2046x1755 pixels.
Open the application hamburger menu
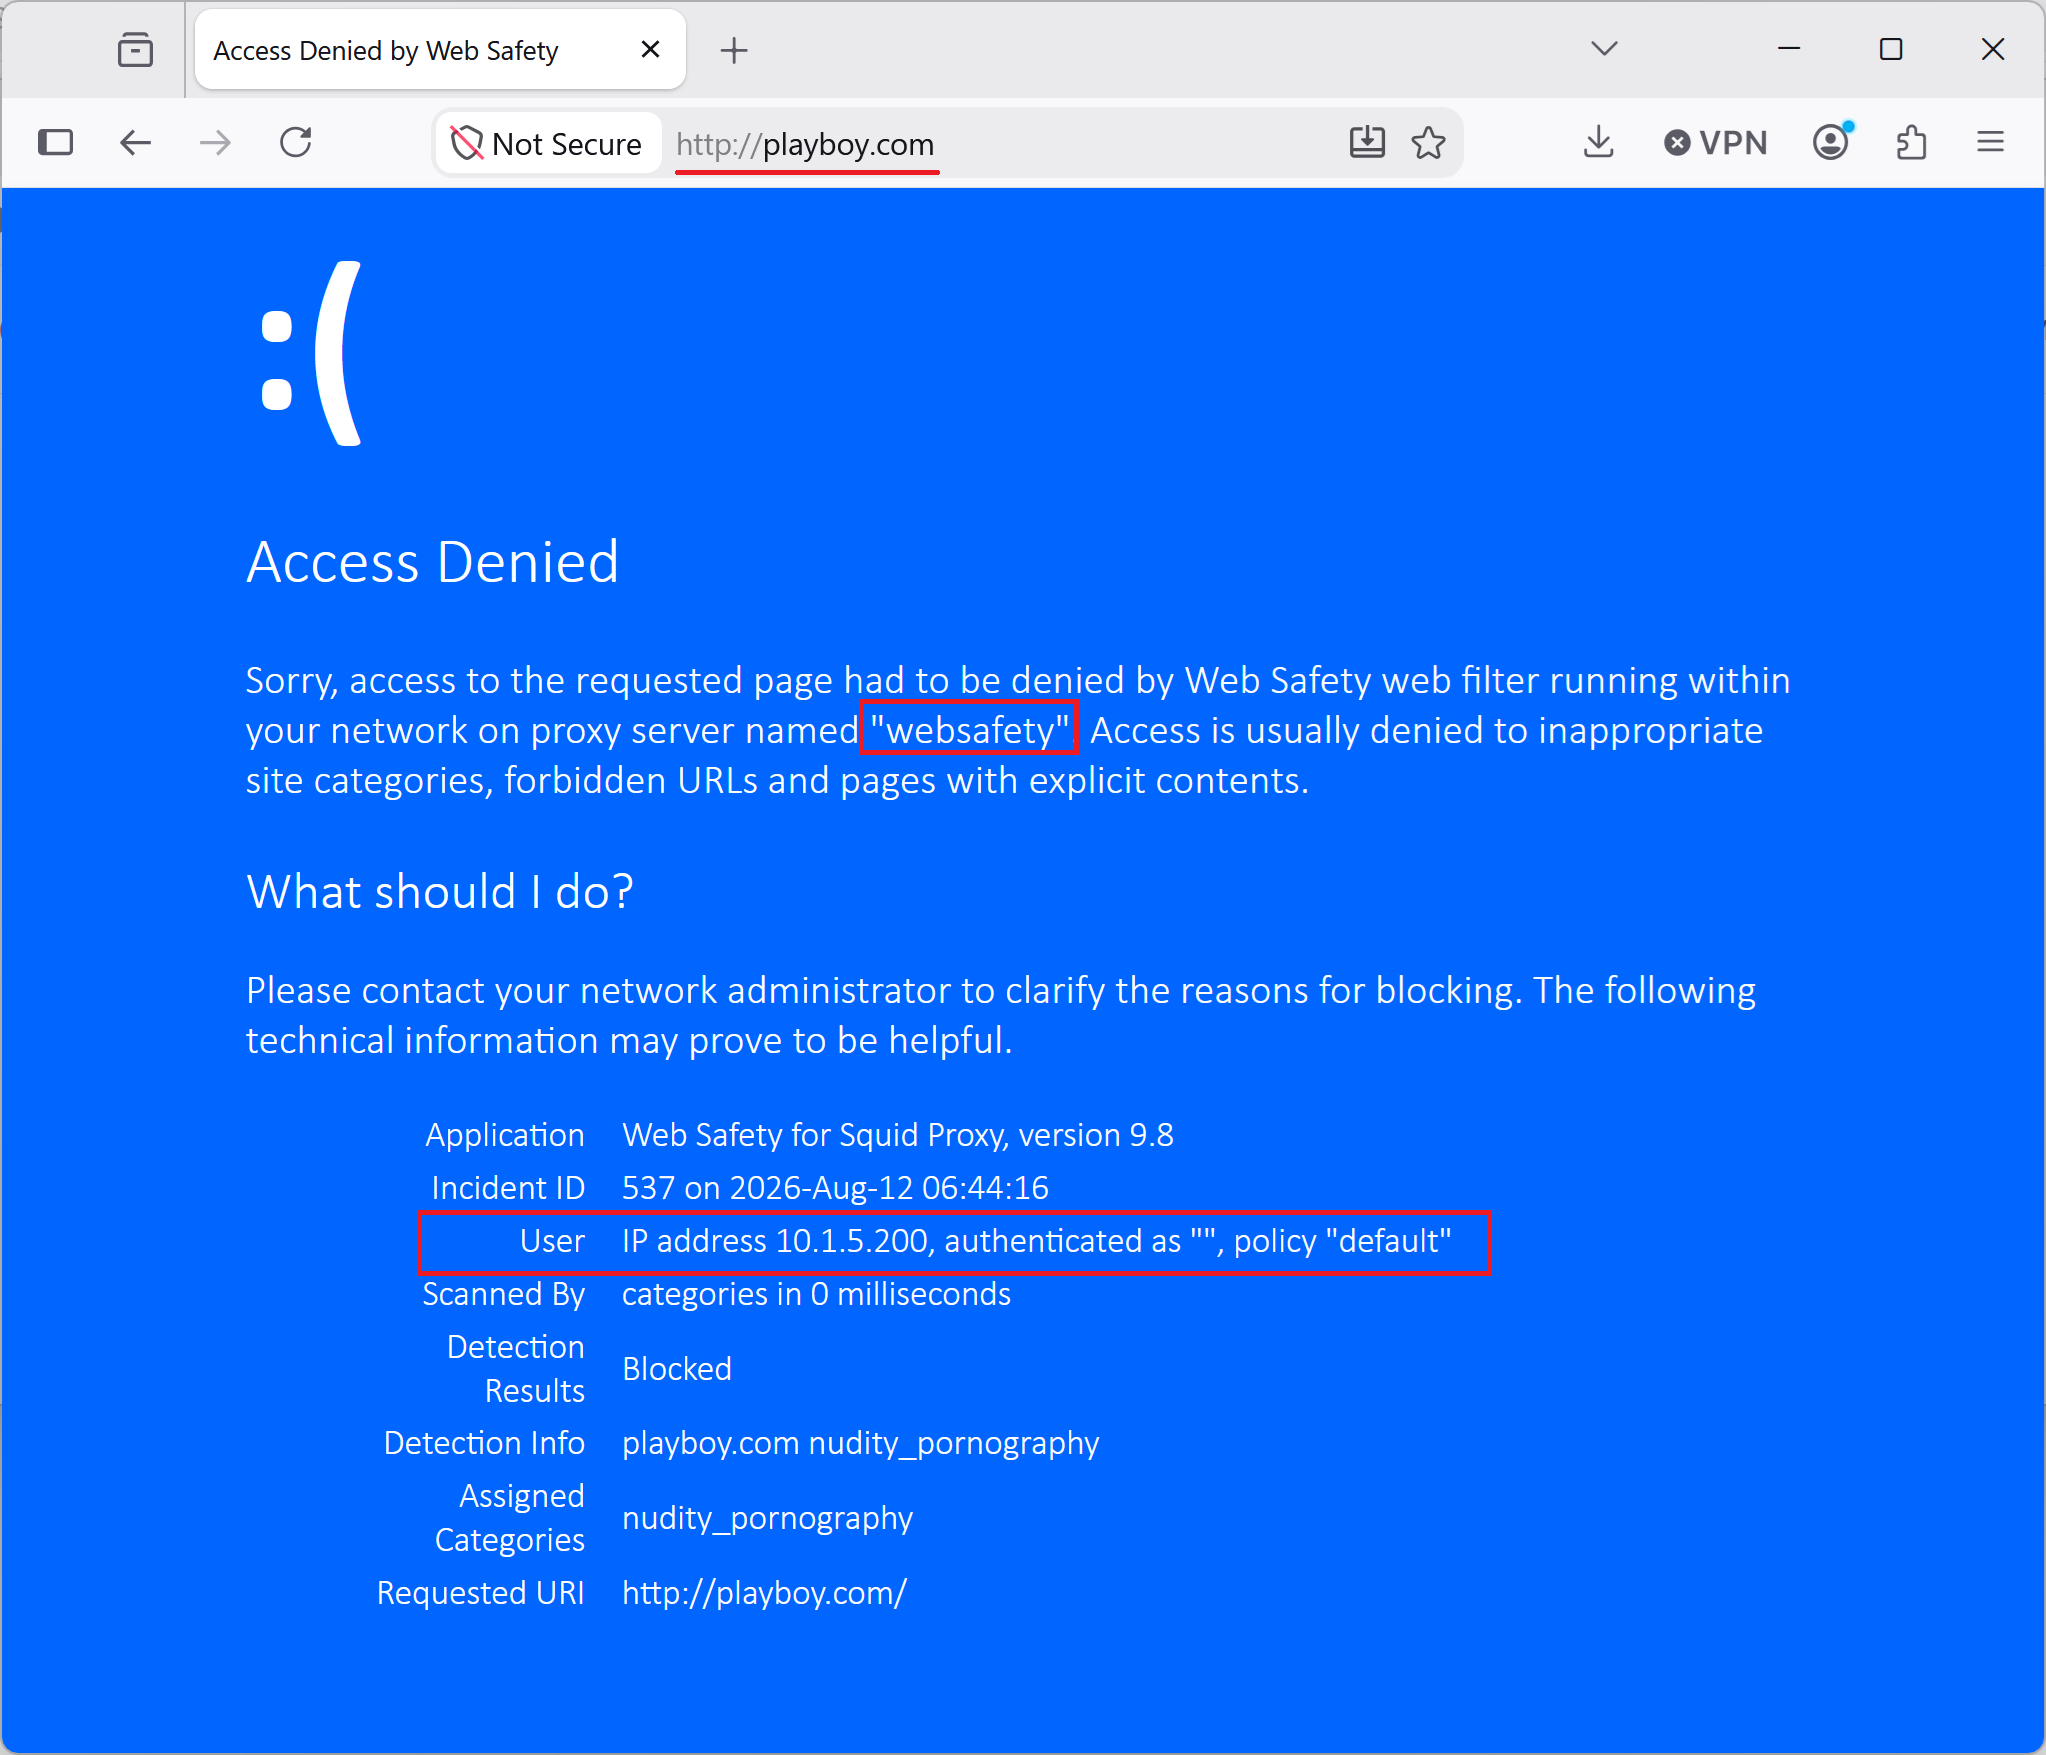click(x=1991, y=143)
